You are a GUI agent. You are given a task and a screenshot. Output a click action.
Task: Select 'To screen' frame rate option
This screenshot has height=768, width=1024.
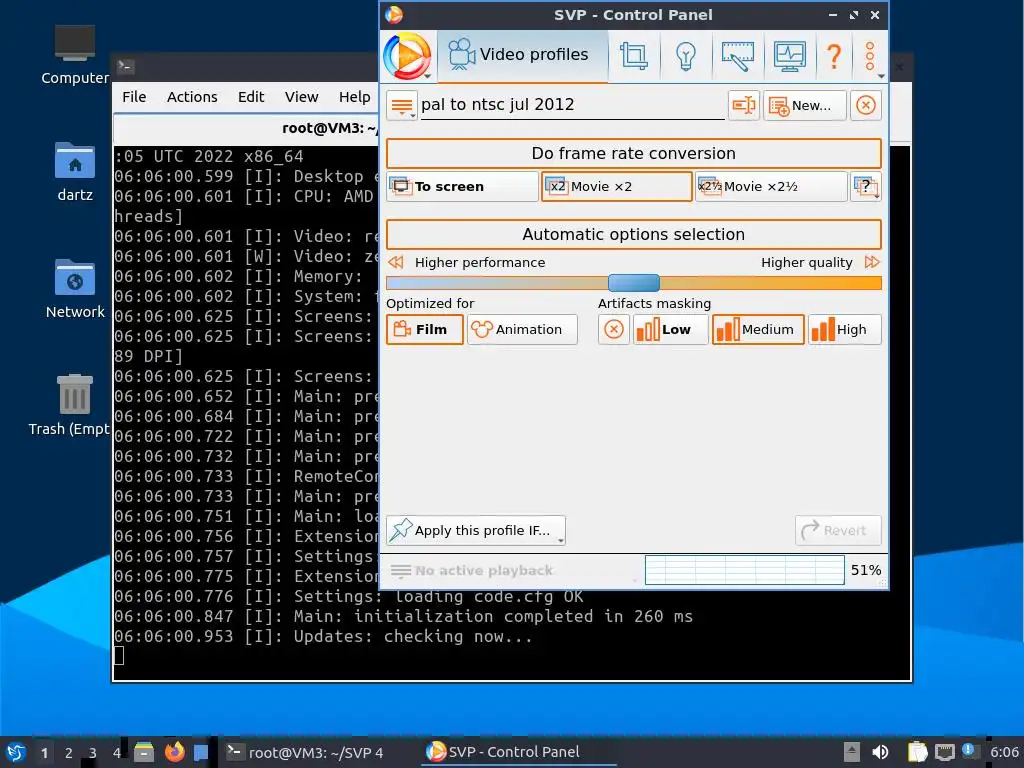tap(462, 187)
